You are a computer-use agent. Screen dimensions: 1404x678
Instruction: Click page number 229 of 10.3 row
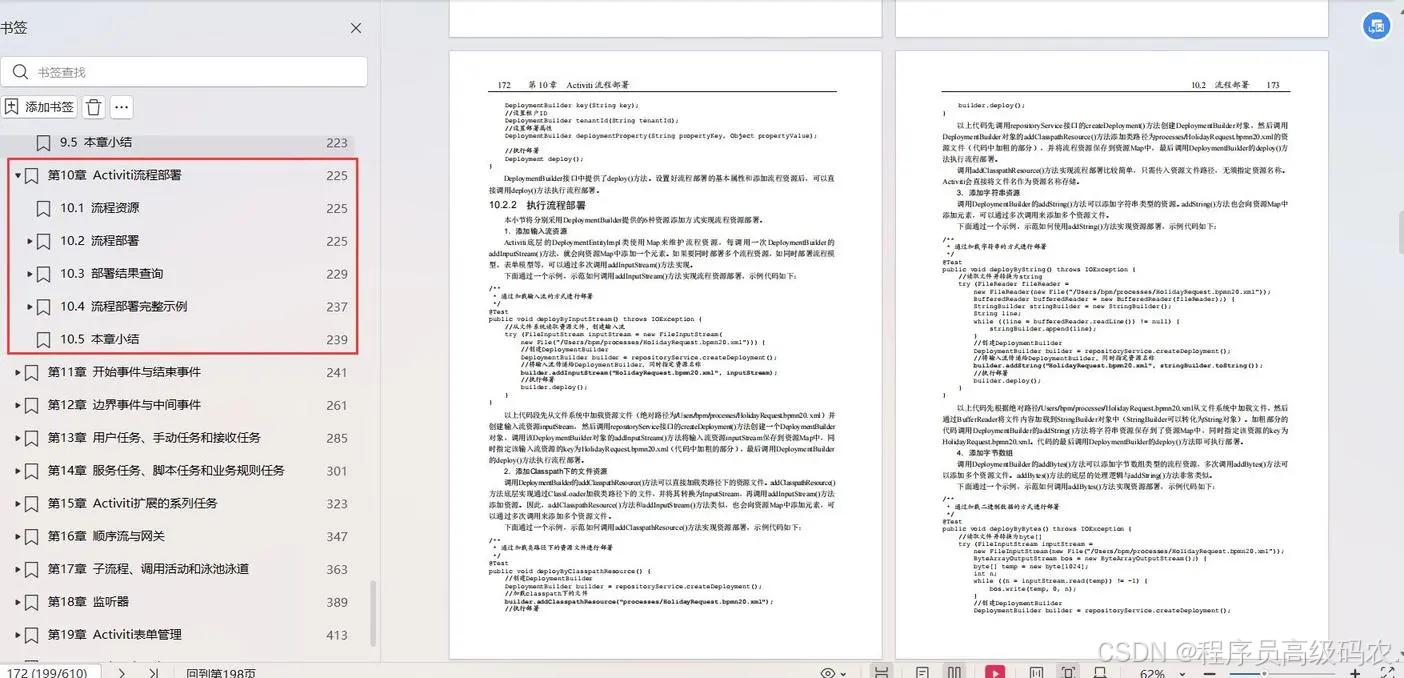(x=337, y=274)
